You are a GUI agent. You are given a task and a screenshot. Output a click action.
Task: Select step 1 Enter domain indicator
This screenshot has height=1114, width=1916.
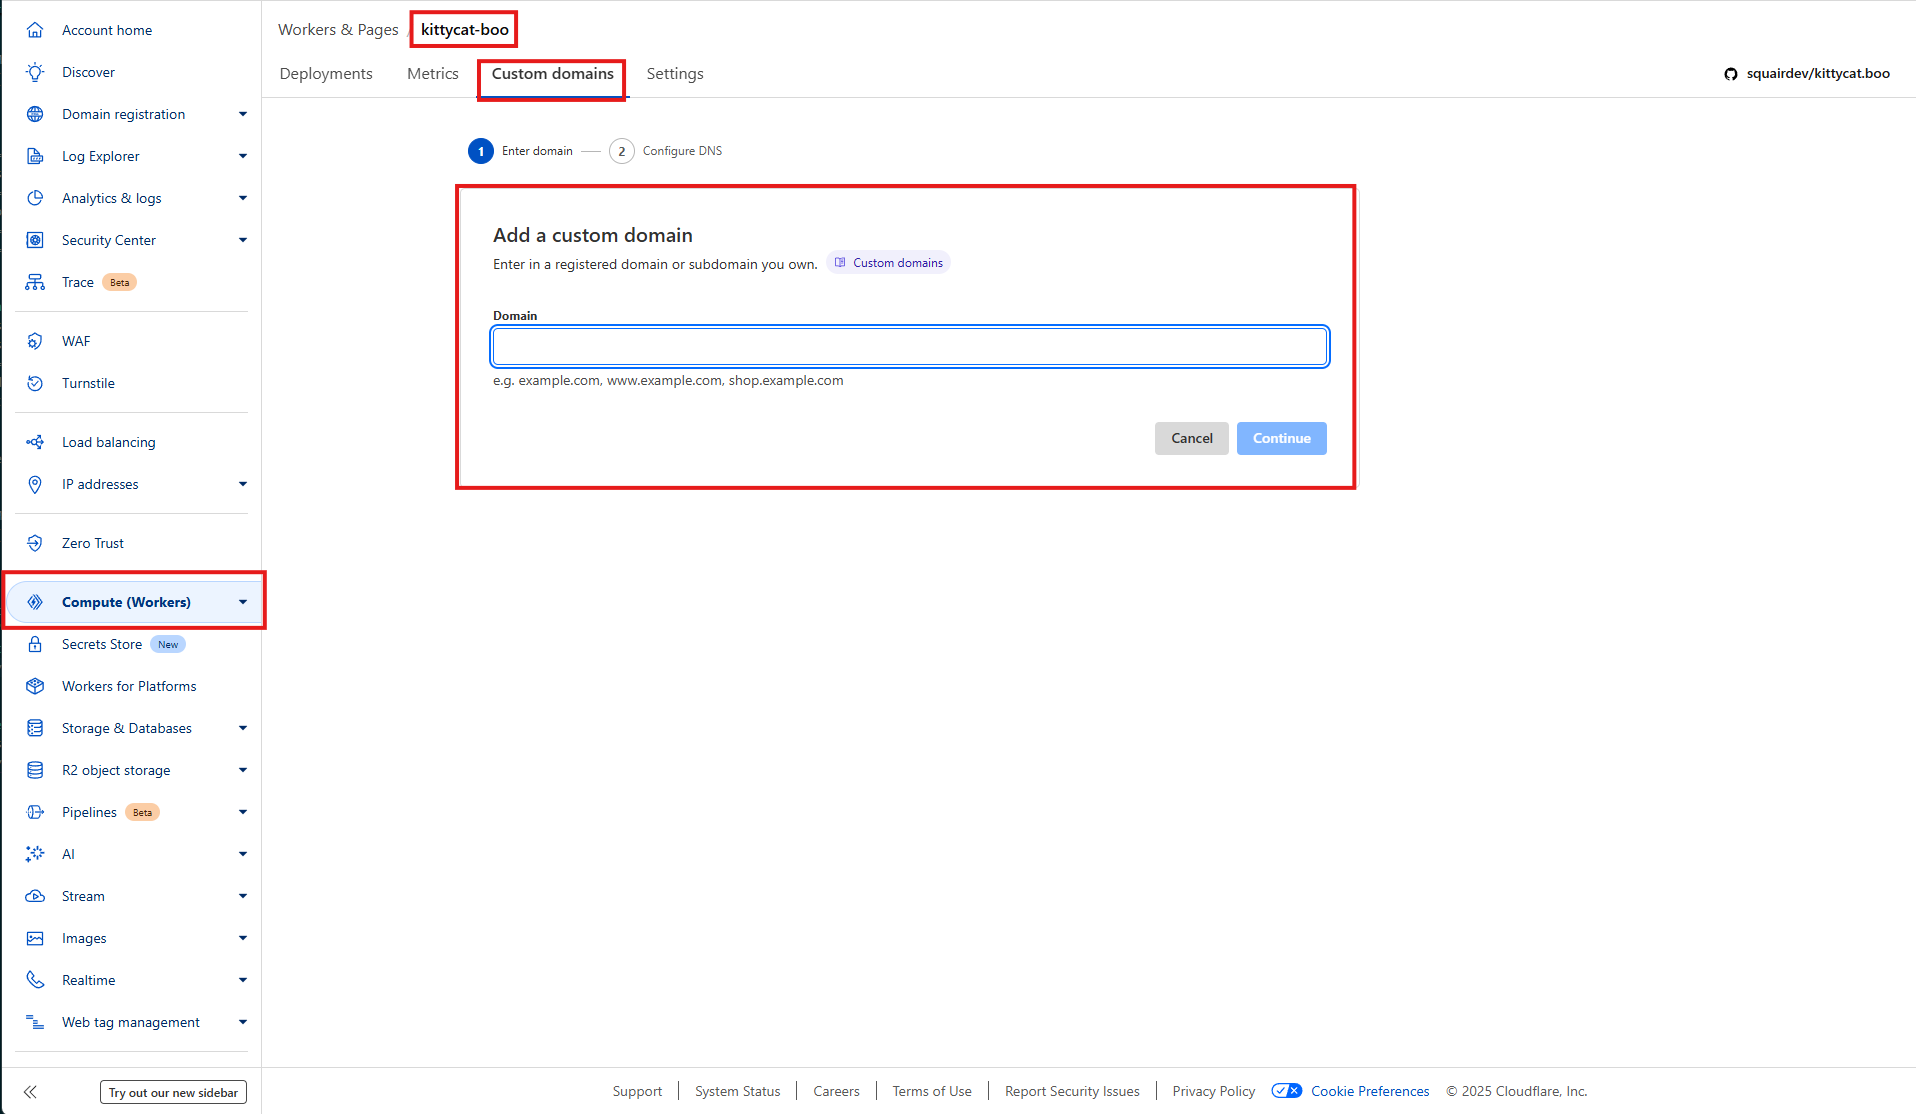click(x=481, y=150)
